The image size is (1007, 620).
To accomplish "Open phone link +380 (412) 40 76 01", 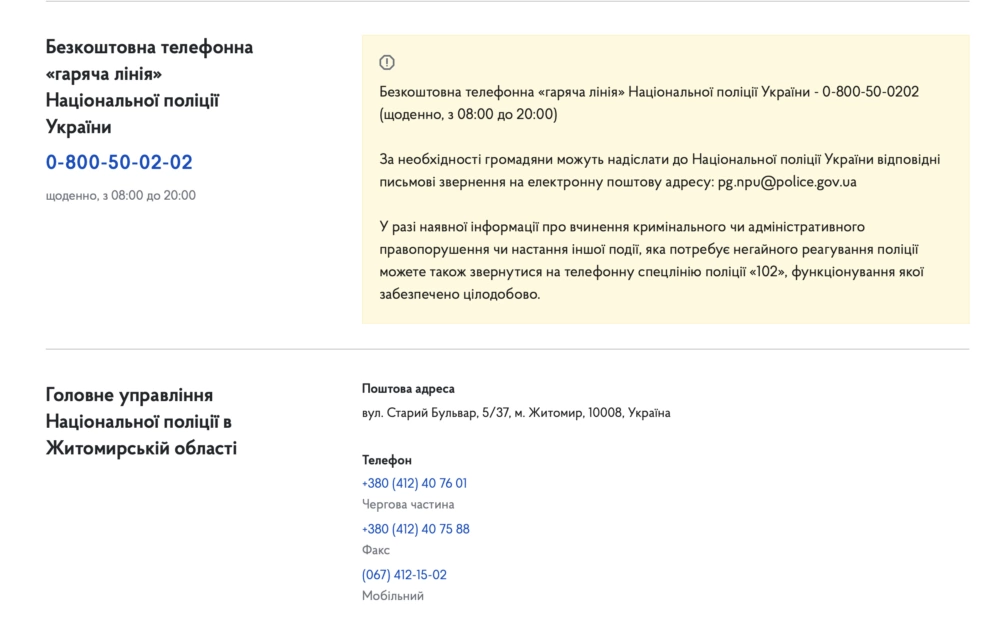I will [x=414, y=483].
